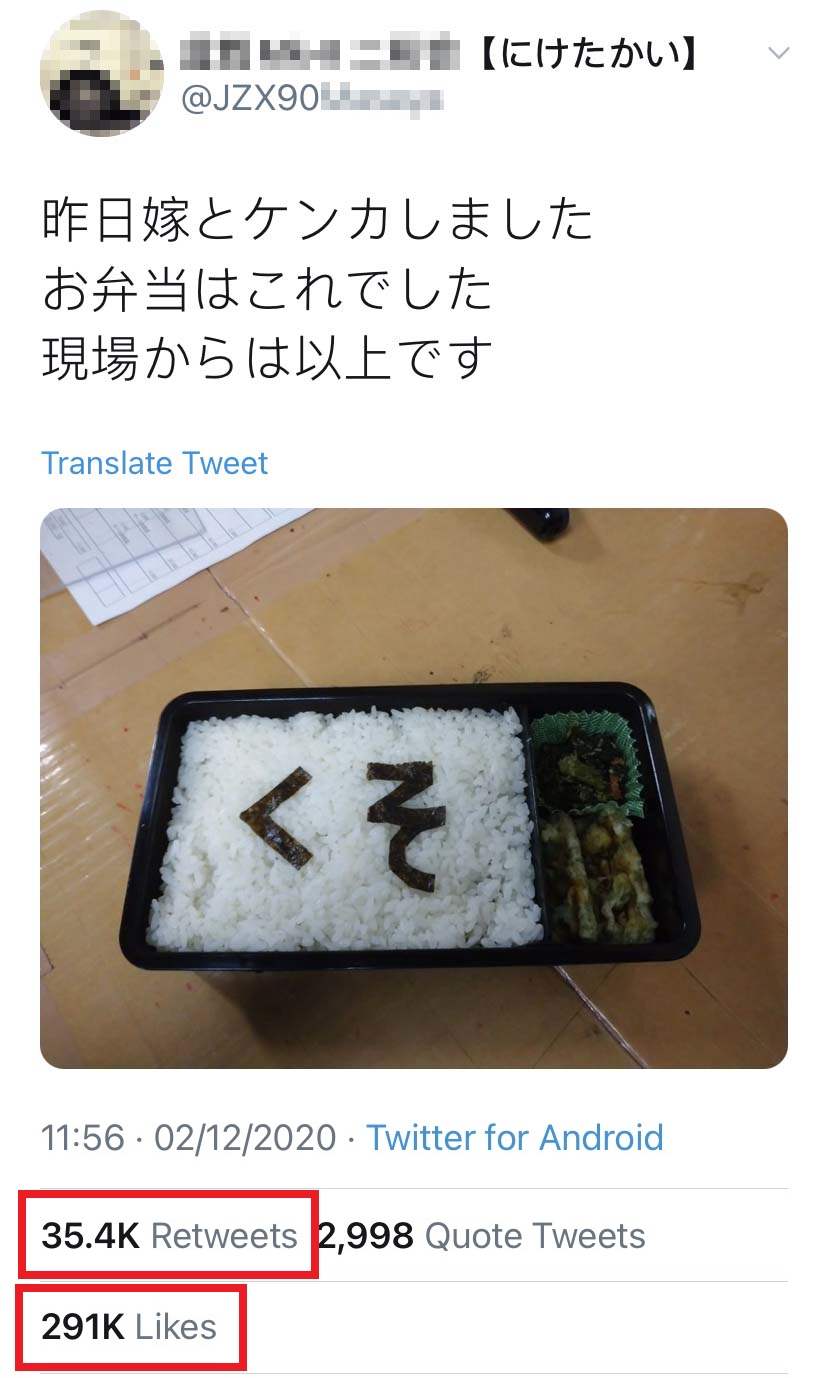Click the 11:56 timestamp
828x1378 pixels.
[x=83, y=1138]
